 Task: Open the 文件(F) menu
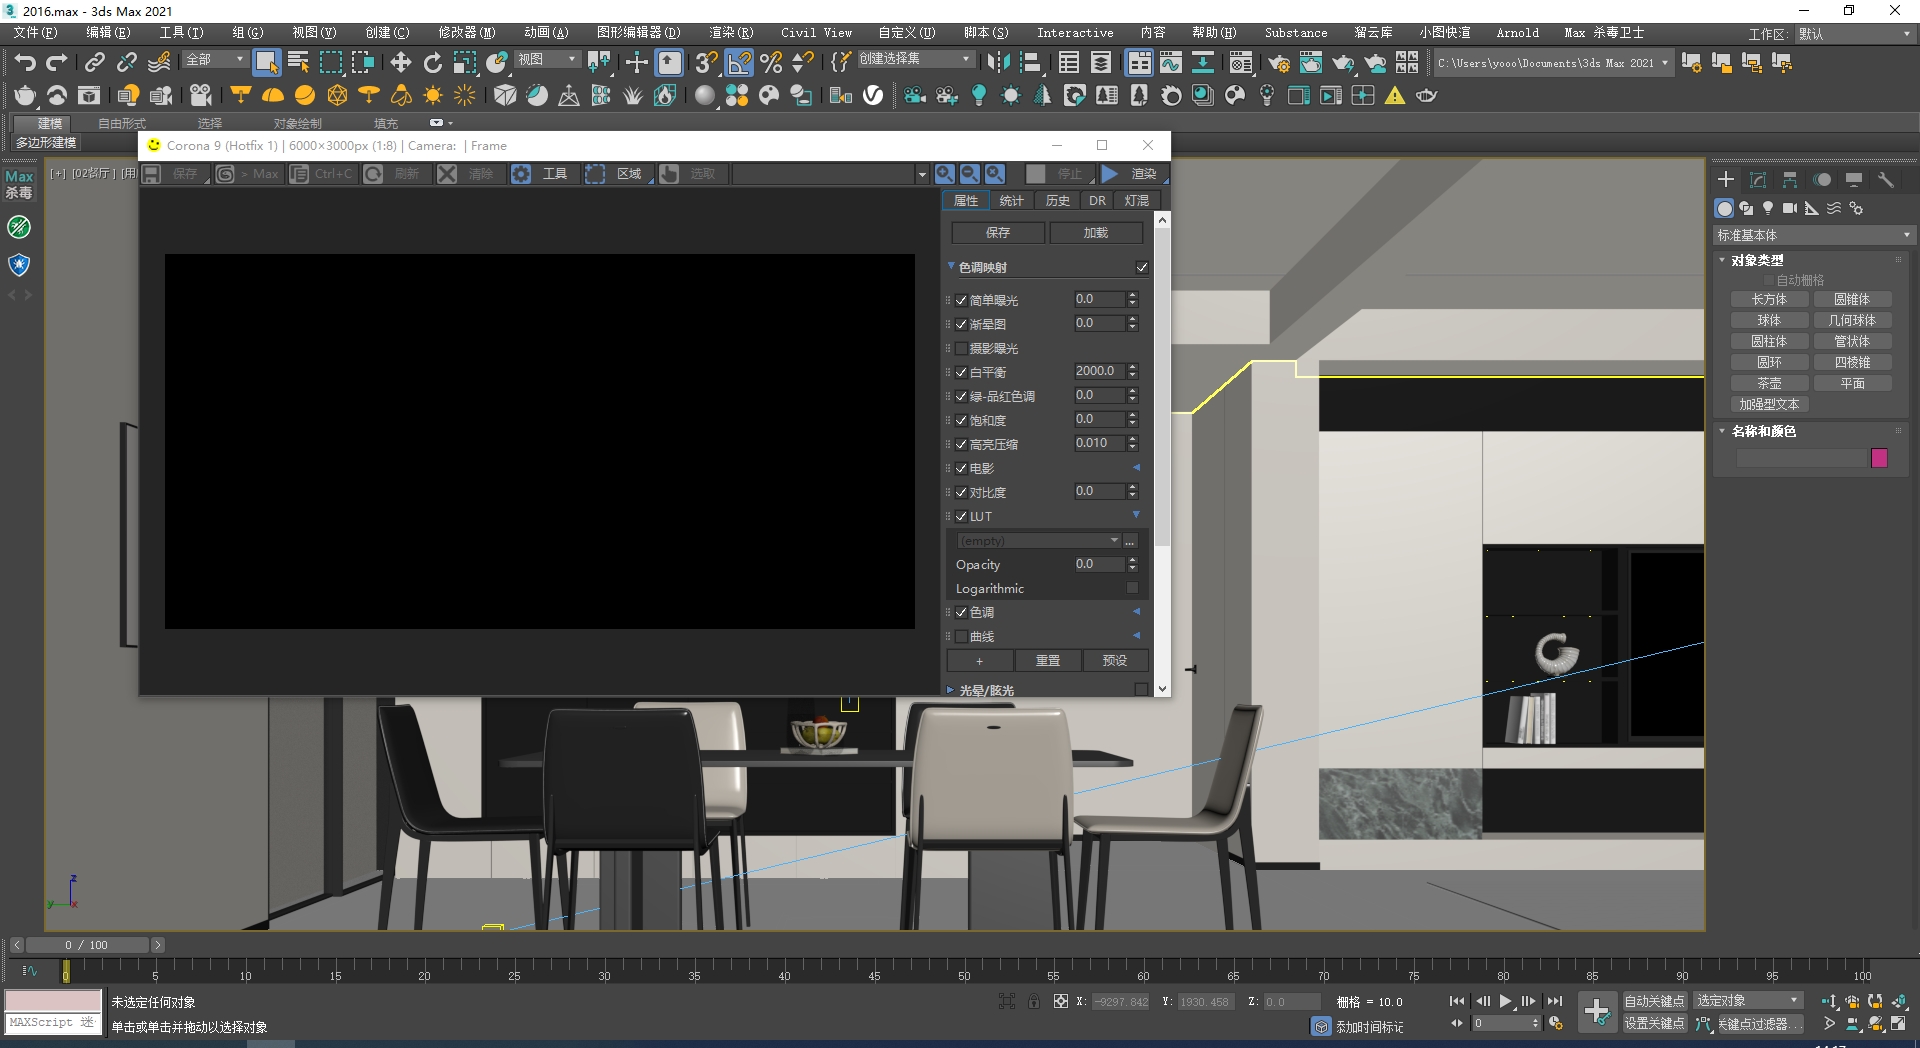click(35, 32)
